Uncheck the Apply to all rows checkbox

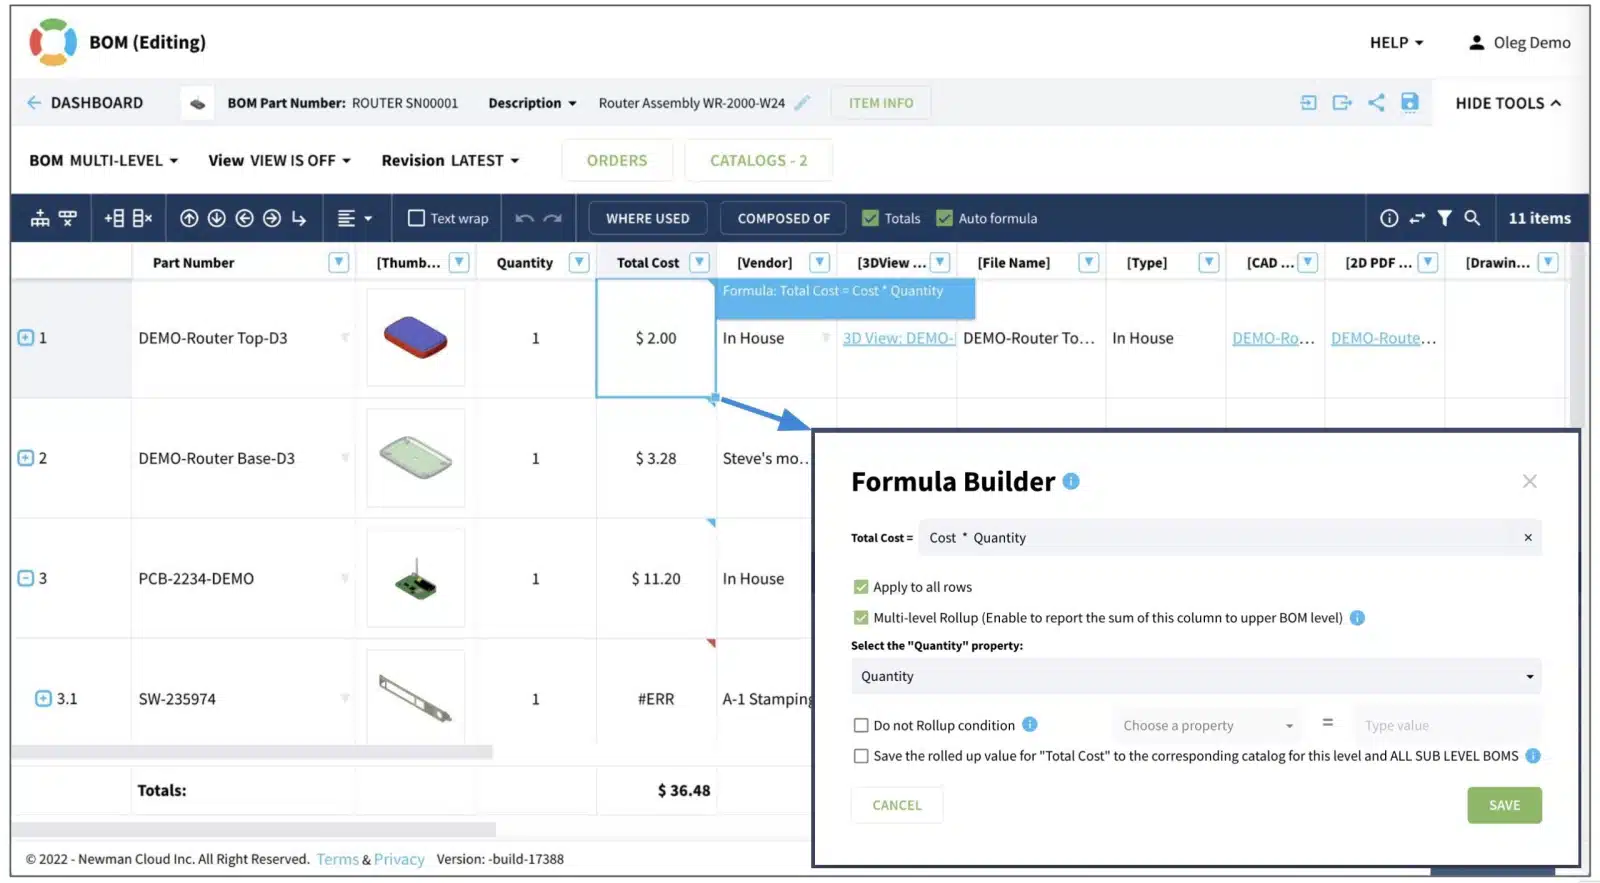[861, 587]
